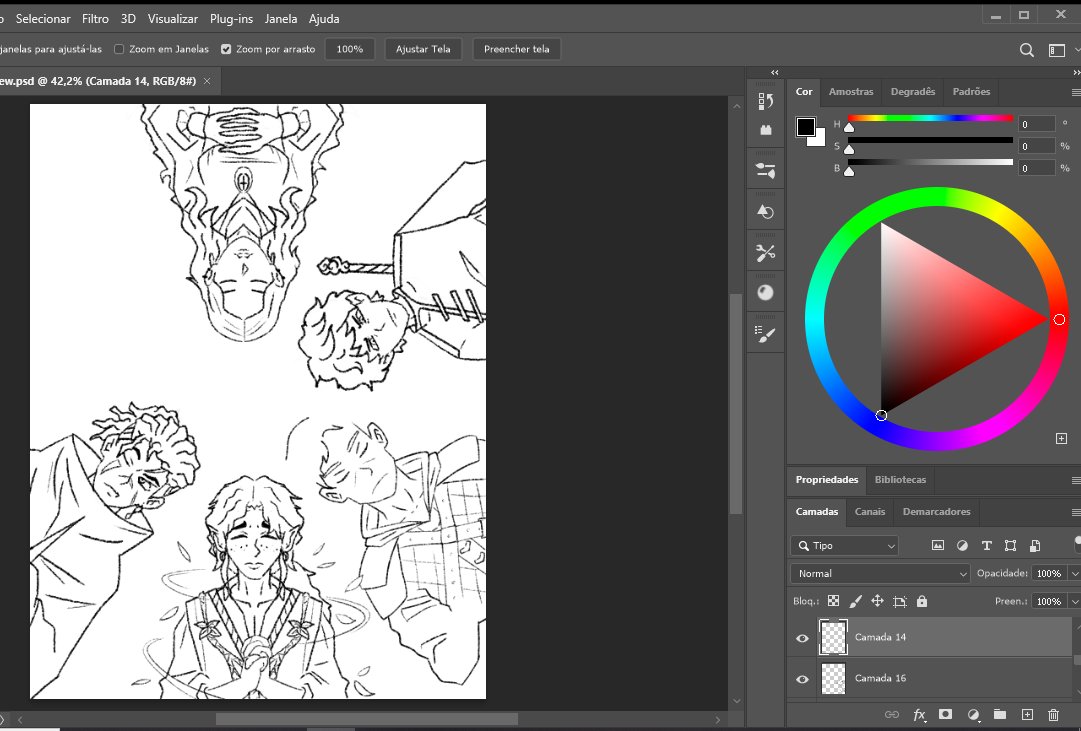1081x731 pixels.
Task: Open the Filtro menu
Action: [95, 19]
